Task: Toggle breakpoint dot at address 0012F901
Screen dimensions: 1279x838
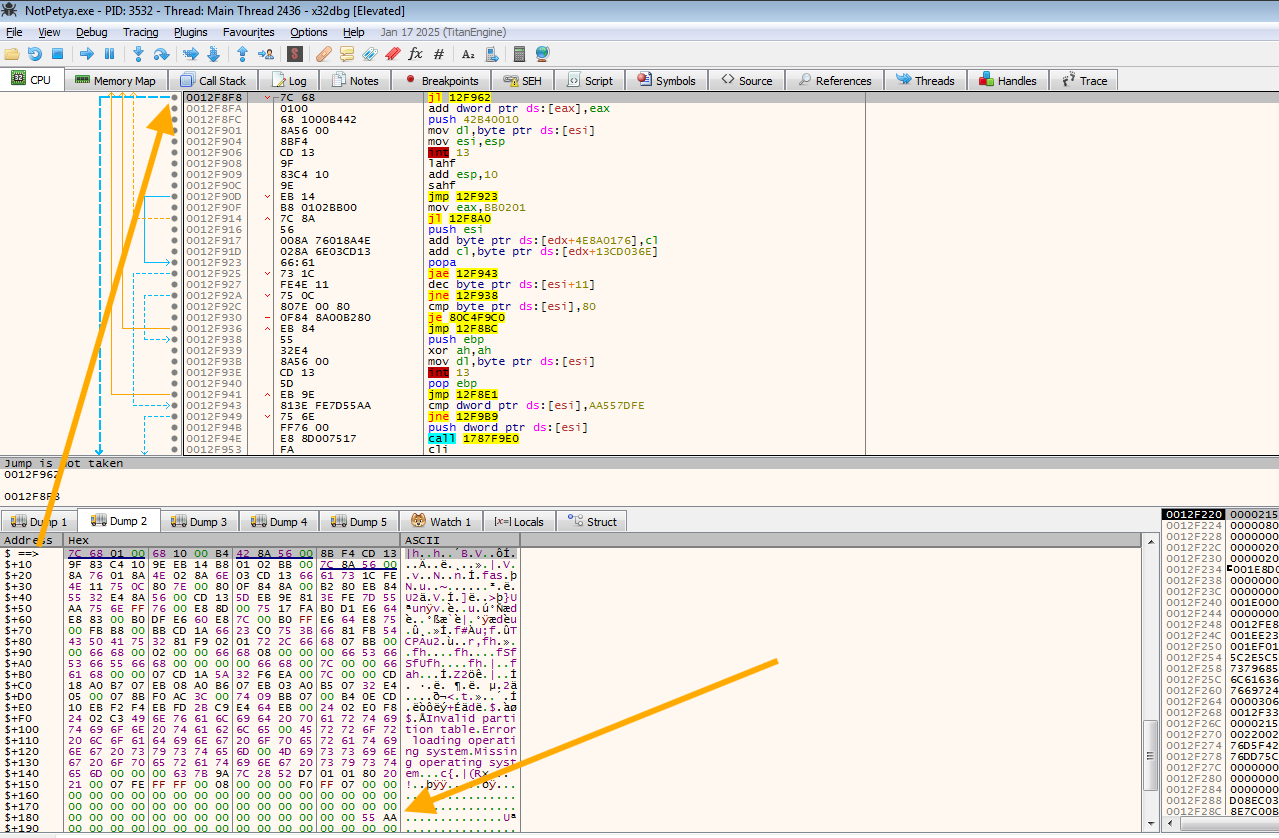Action: (x=175, y=130)
